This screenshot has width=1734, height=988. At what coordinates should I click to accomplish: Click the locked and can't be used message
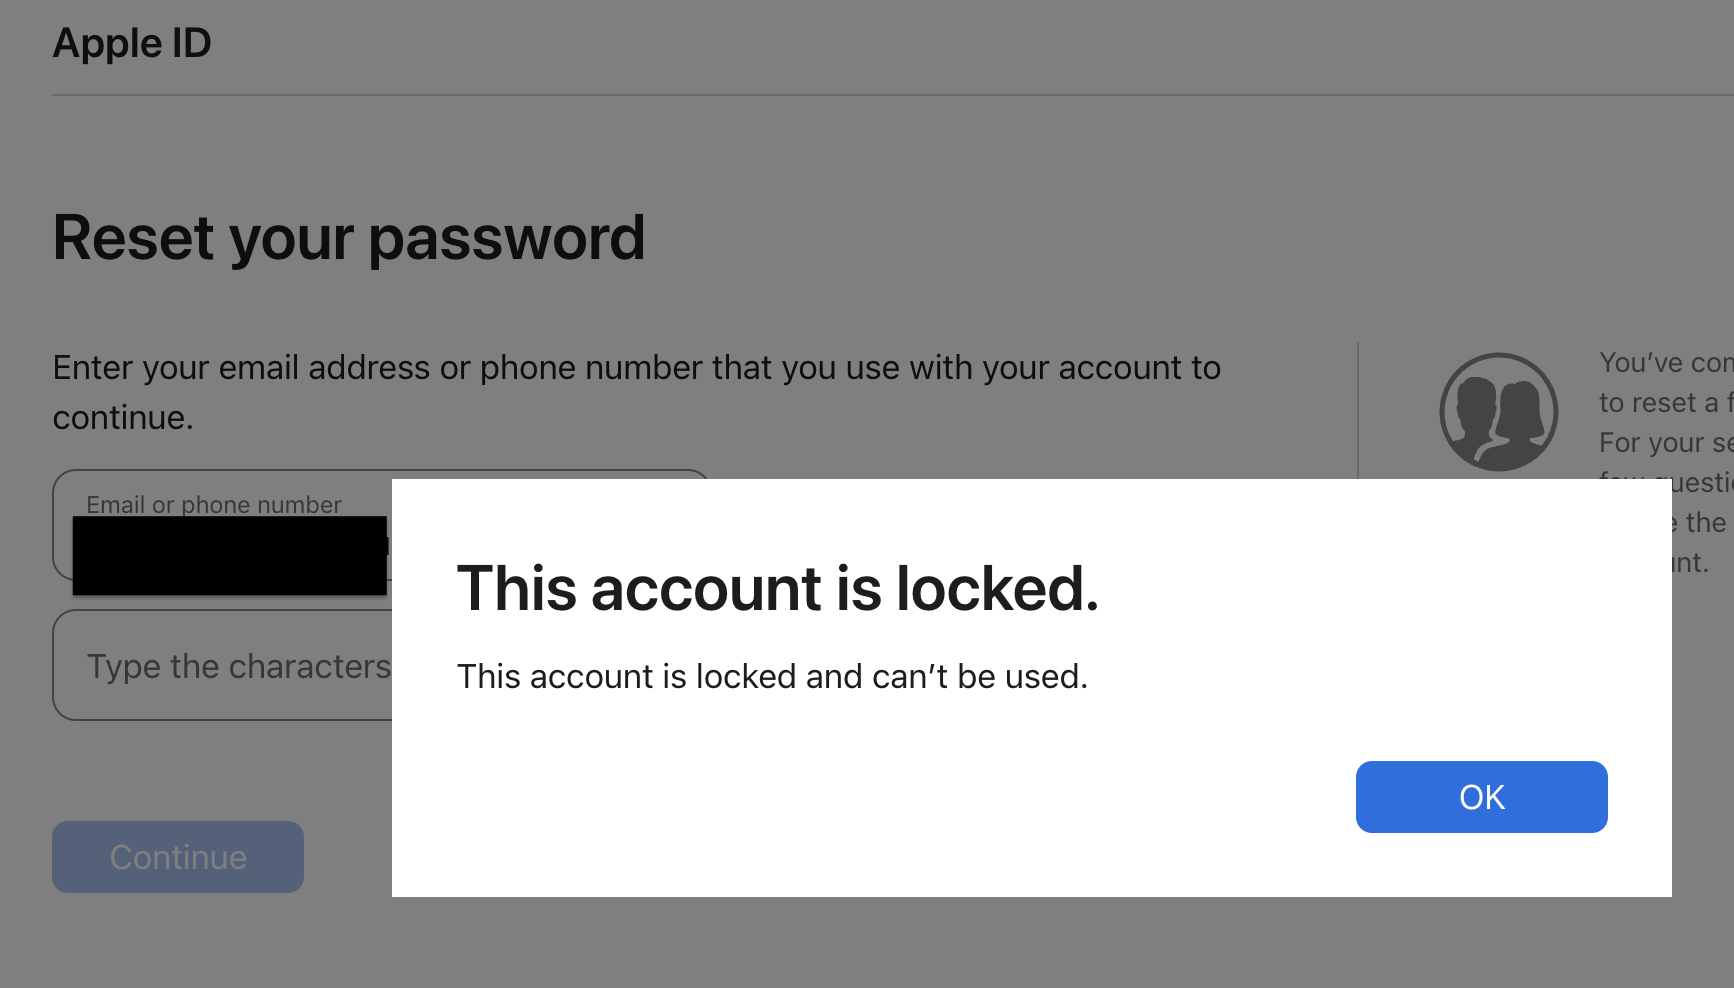pos(771,677)
